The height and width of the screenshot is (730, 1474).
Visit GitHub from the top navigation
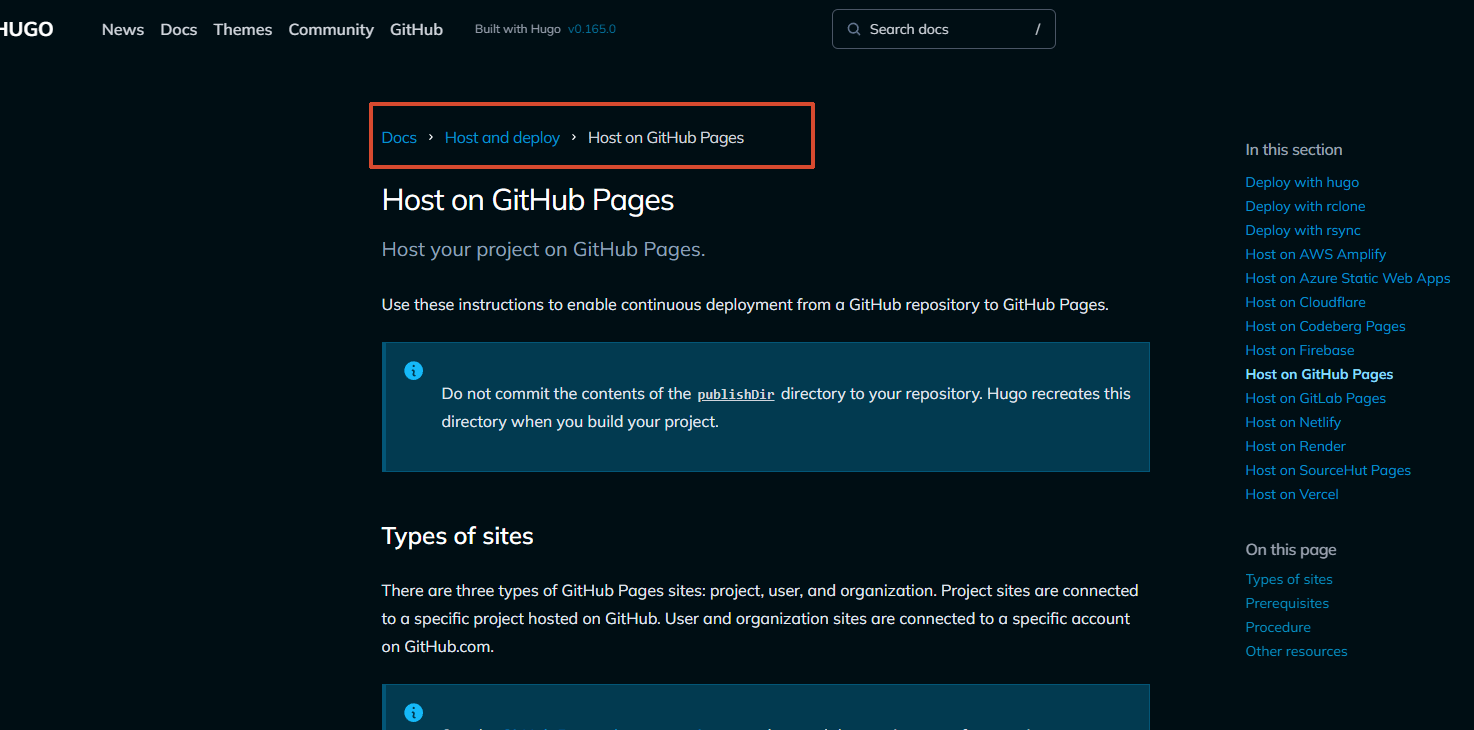(x=416, y=29)
